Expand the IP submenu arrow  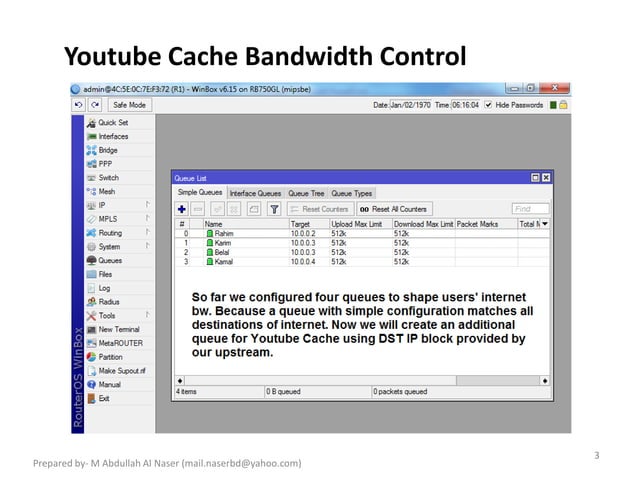(x=148, y=205)
